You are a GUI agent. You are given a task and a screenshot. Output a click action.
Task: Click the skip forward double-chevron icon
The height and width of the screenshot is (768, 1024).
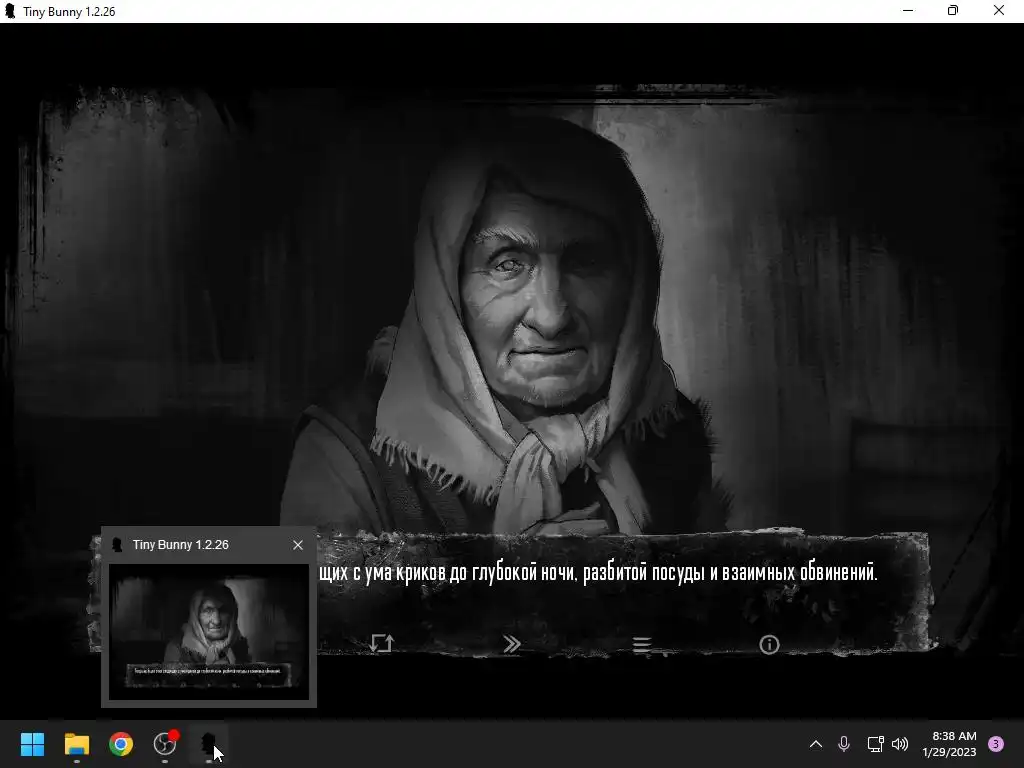511,645
